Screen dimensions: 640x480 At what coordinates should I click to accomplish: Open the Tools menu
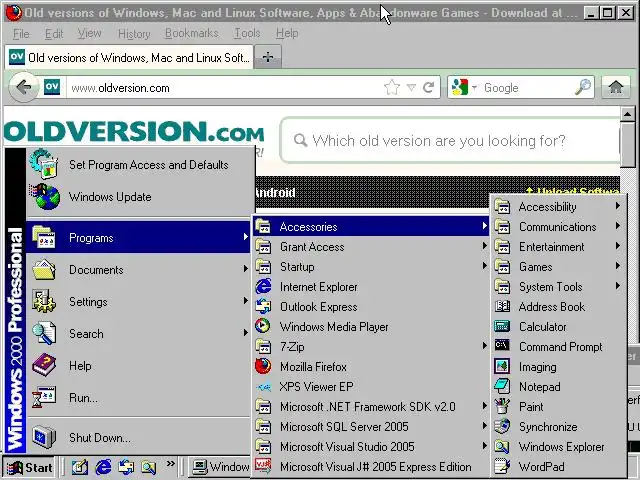pos(247,33)
